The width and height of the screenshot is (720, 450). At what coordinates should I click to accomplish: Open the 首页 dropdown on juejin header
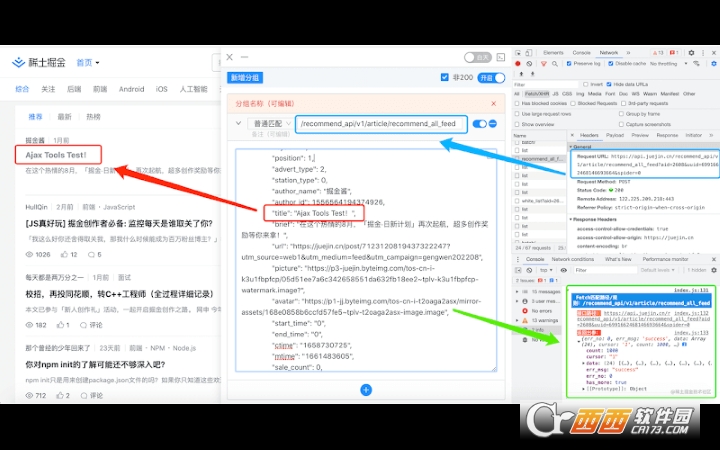pos(88,62)
